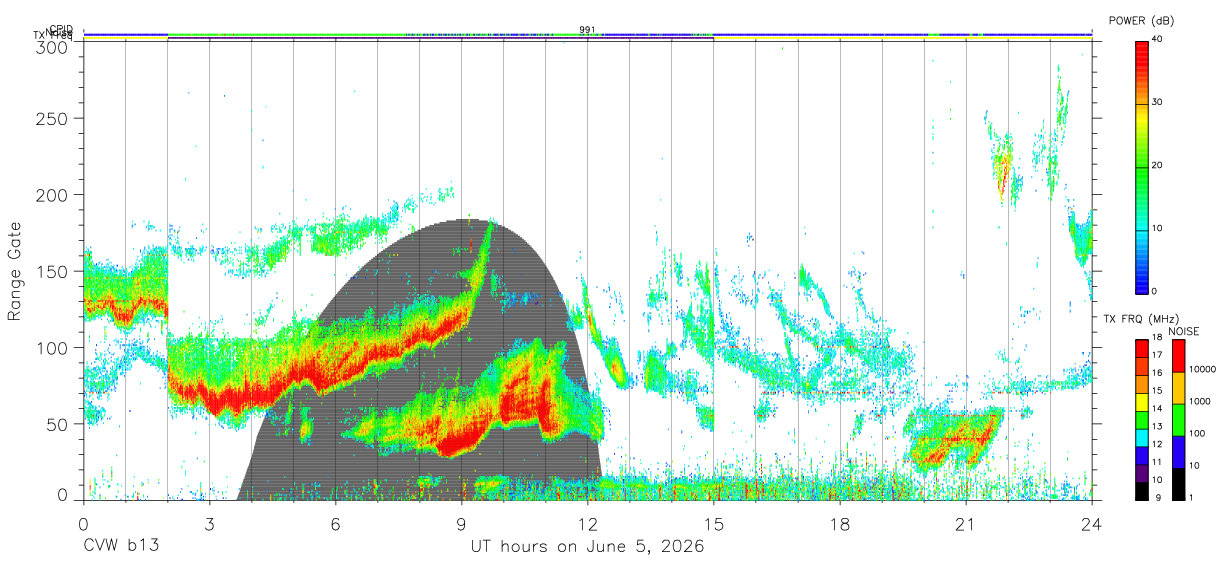Screen dimensions: 1228x567
Task: Click the 'NOISE' legend title
Action: 1185,331
